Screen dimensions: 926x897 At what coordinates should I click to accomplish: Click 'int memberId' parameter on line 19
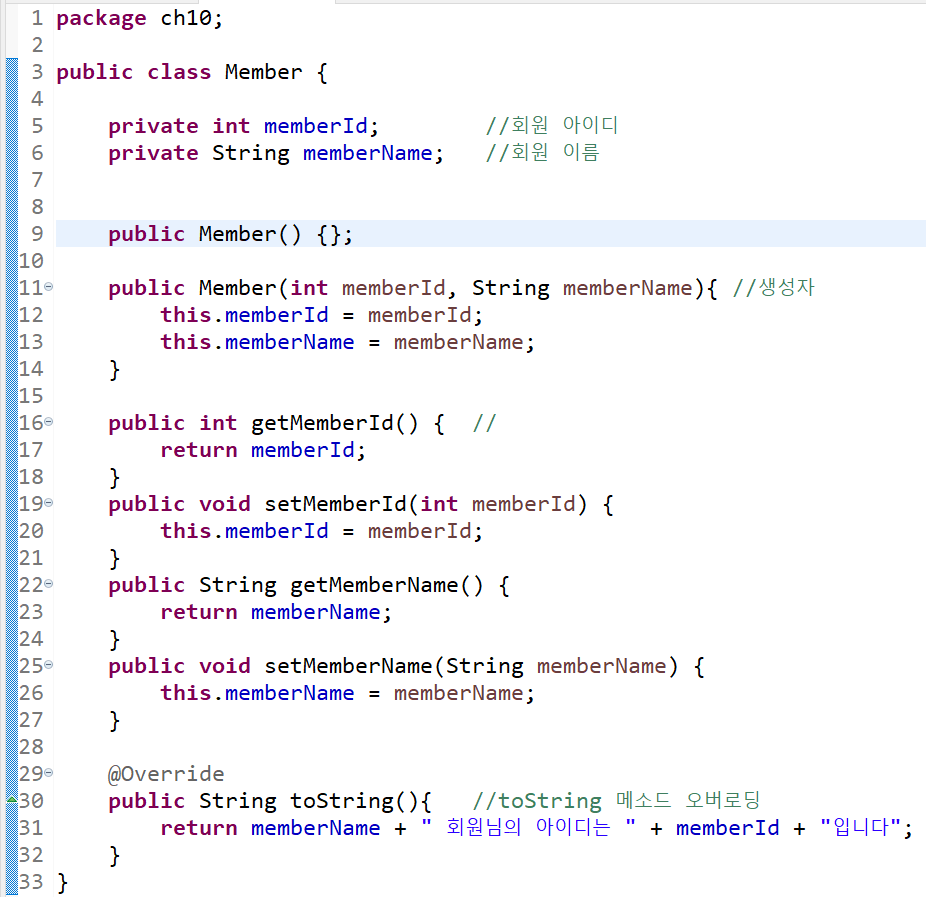click(x=497, y=504)
